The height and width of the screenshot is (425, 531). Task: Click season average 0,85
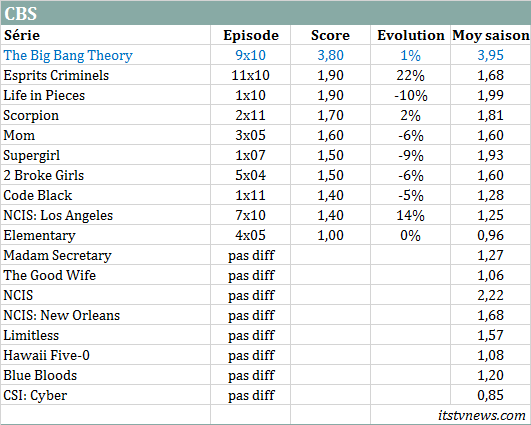click(491, 395)
